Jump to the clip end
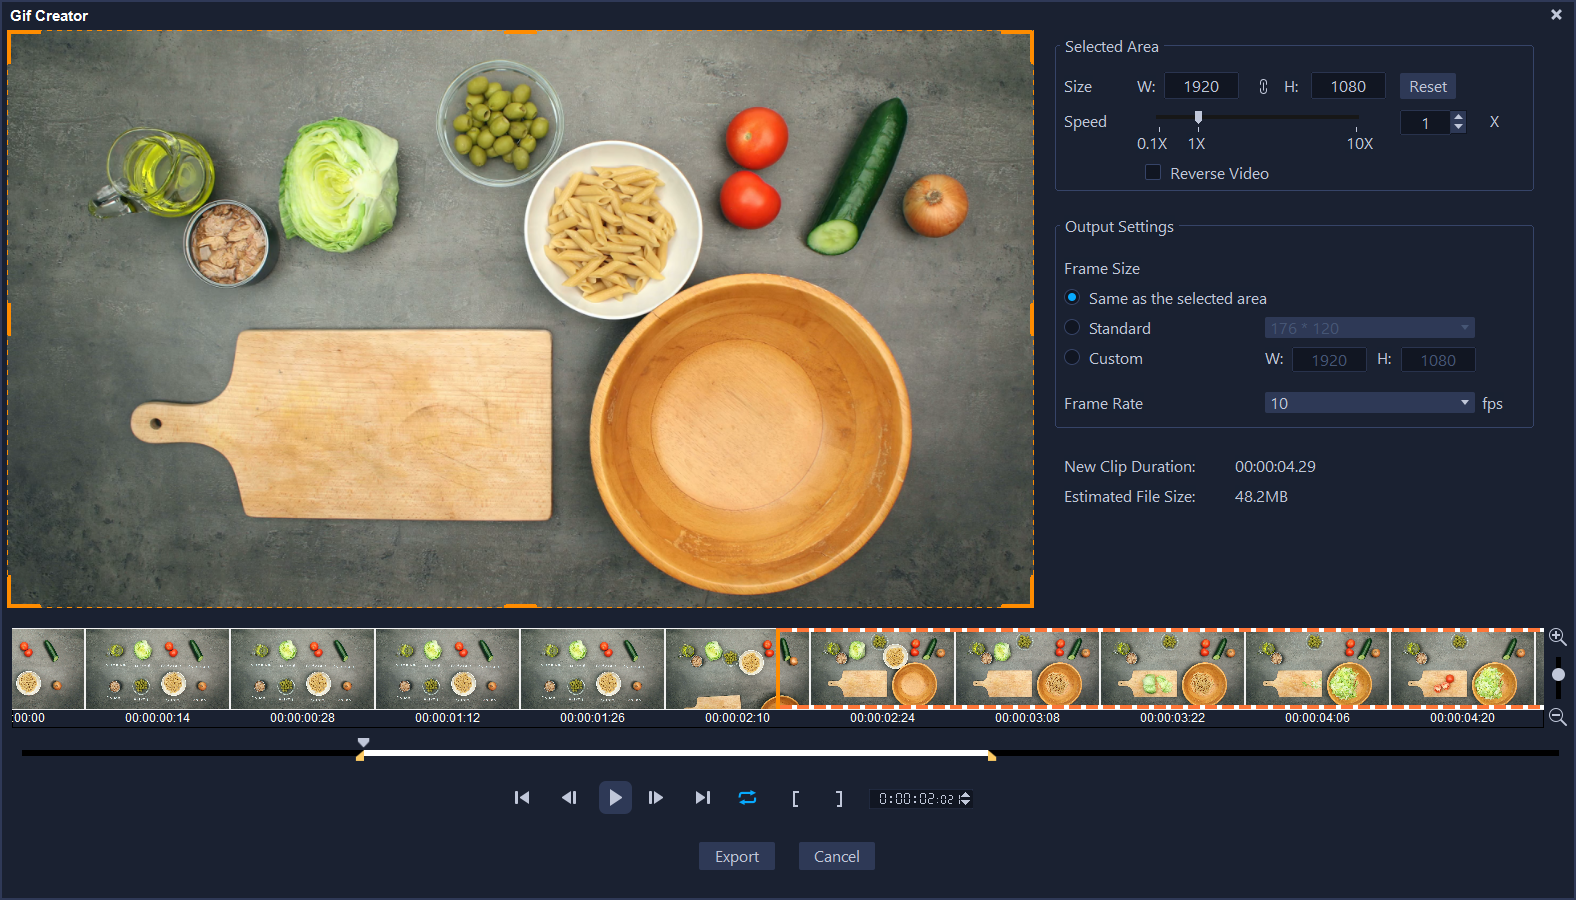 coord(703,798)
